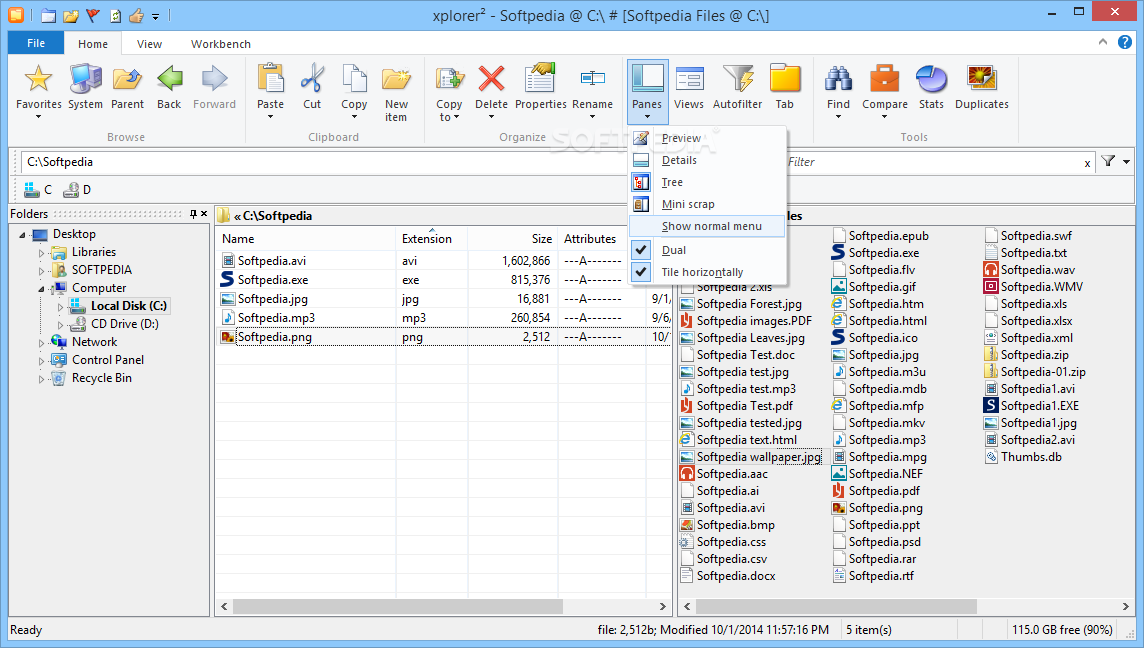Screen dimensions: 1144x648
Task: Expand the Control Panel tree node
Action: click(x=42, y=360)
